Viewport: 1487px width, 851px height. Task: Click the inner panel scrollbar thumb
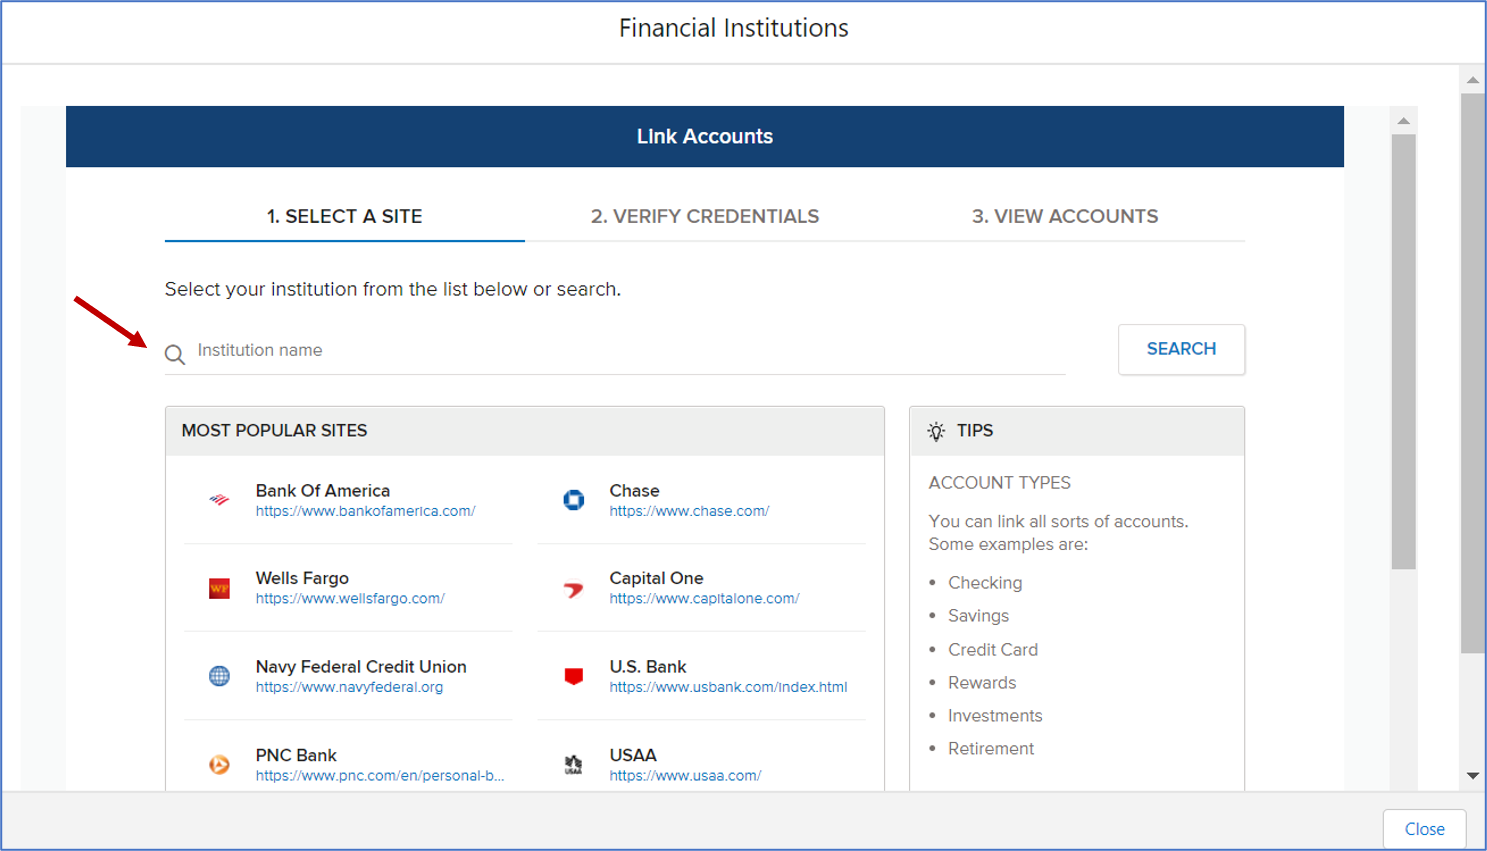tap(1404, 352)
